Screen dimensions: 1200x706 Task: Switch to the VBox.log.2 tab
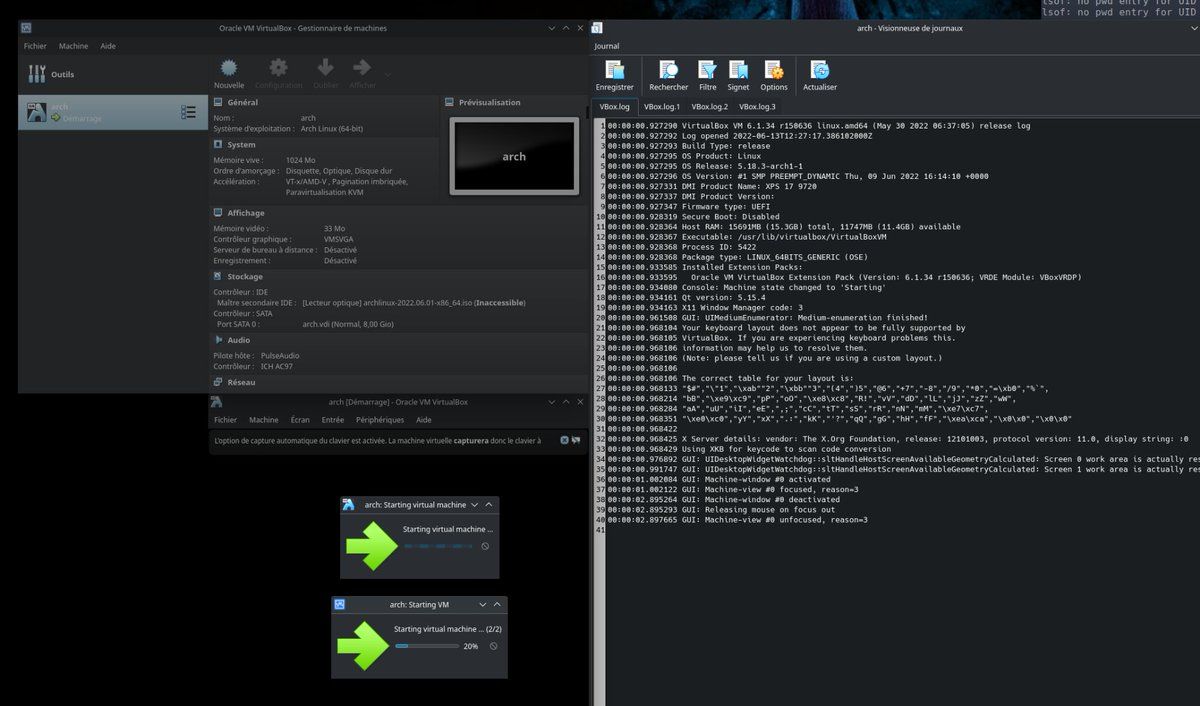(709, 106)
